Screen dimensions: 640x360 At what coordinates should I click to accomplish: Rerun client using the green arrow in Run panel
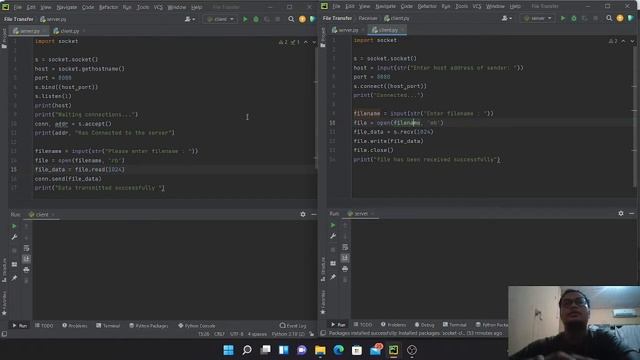[x=14, y=226]
